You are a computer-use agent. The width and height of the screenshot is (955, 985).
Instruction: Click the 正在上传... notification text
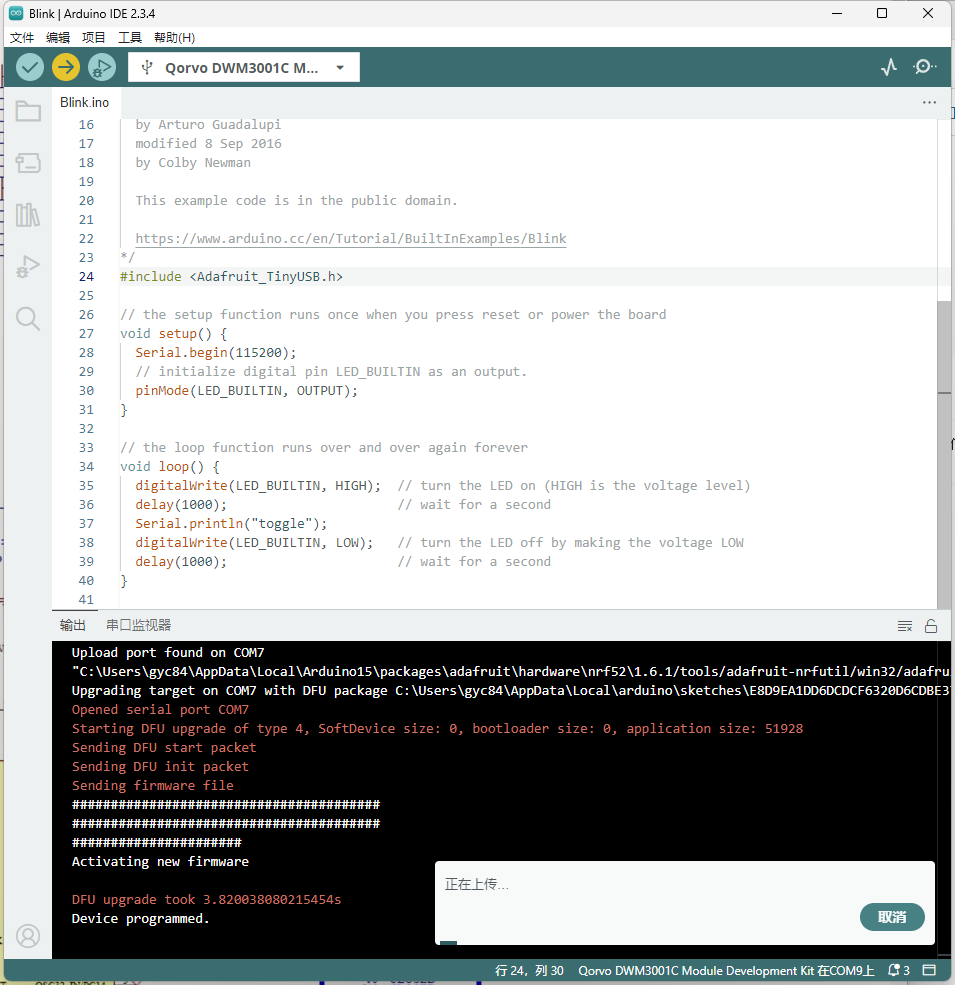click(477, 884)
